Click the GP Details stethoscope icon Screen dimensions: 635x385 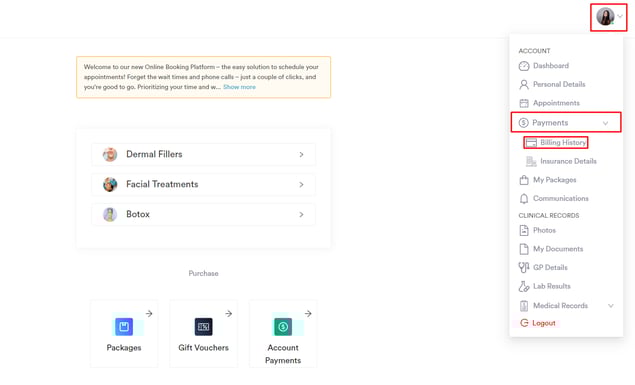tap(524, 268)
